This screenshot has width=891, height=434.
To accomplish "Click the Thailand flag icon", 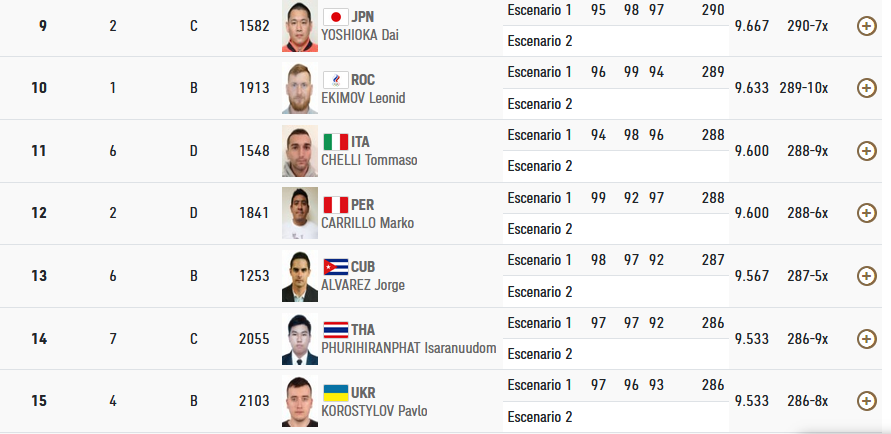I will point(335,330).
